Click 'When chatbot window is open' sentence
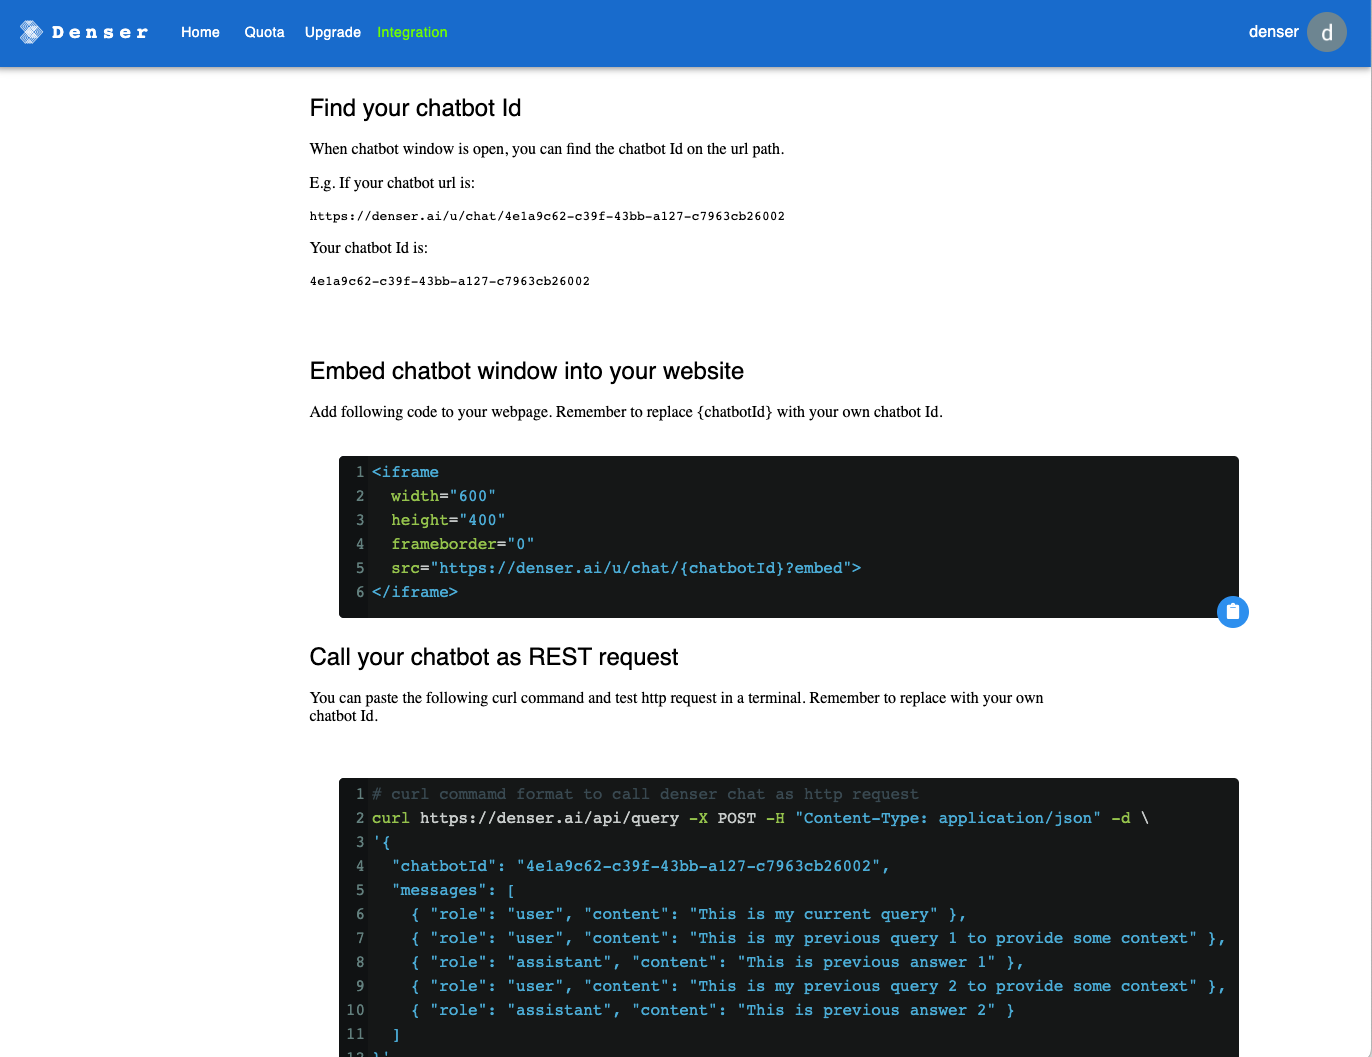 [x=547, y=149]
